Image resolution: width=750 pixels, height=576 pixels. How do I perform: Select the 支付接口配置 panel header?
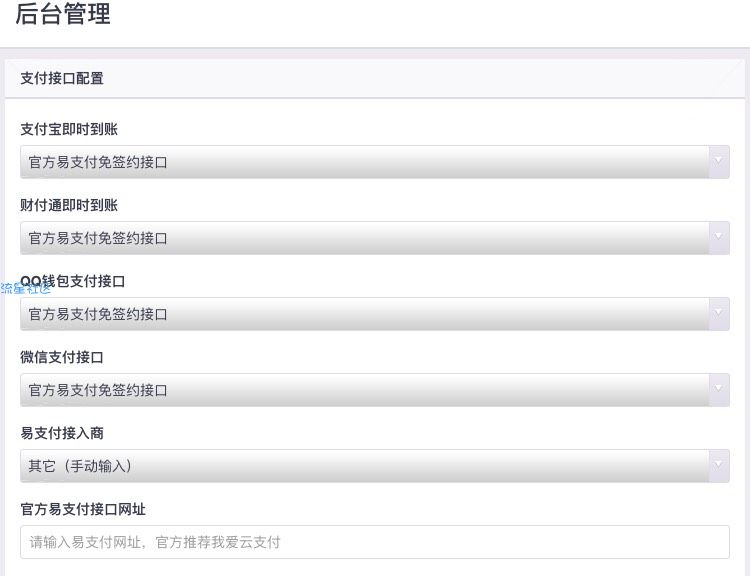point(62,78)
